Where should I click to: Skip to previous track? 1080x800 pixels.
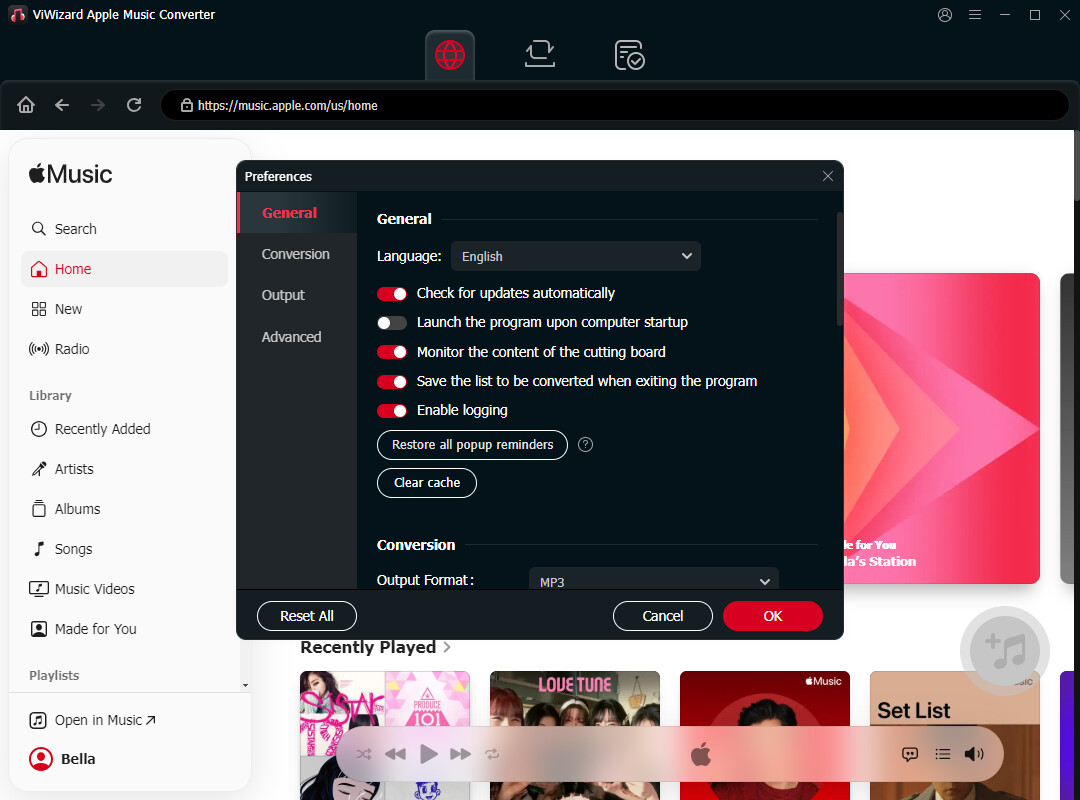pos(395,754)
